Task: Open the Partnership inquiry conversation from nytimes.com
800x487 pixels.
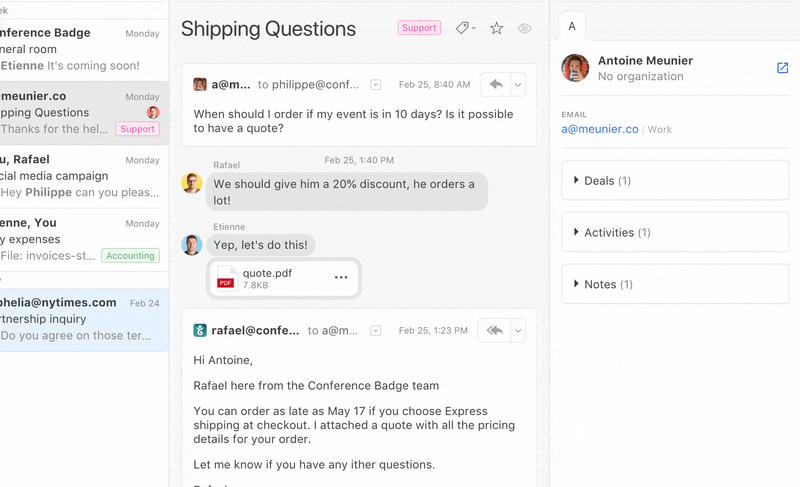Action: [84, 320]
